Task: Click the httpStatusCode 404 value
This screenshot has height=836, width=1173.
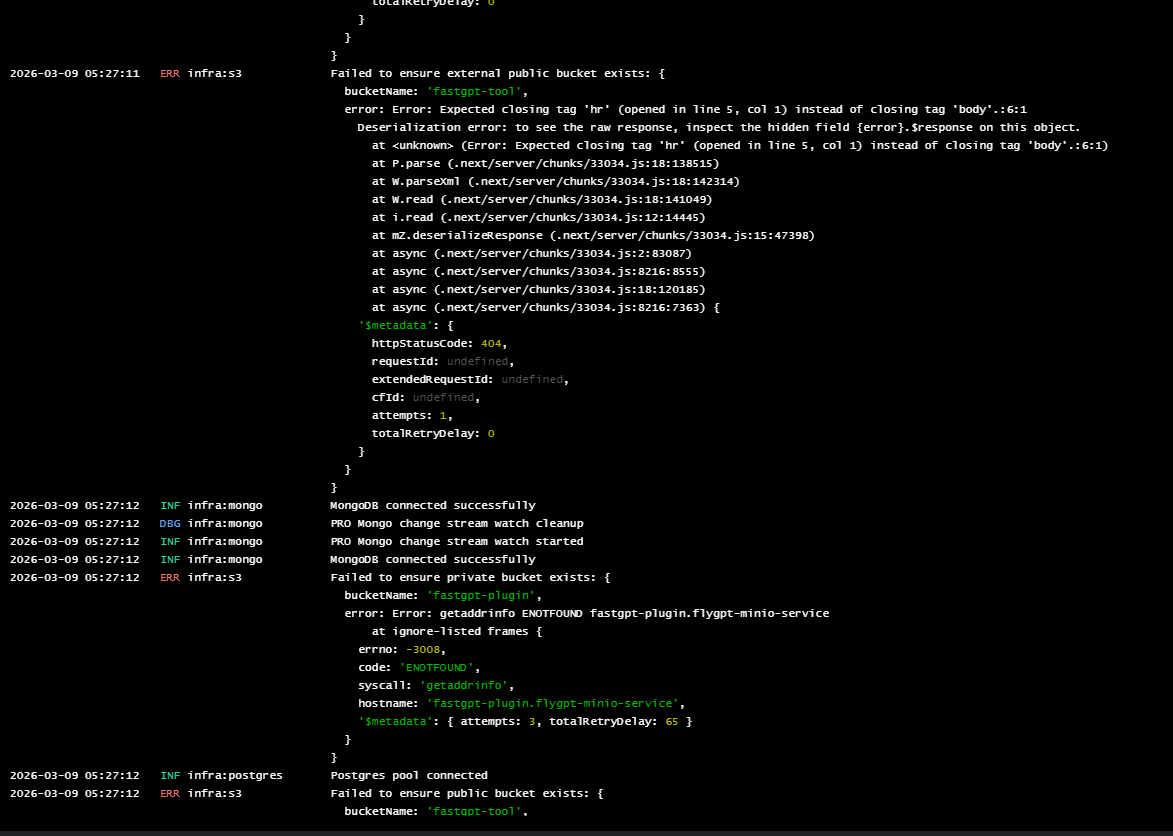Action: pos(491,343)
